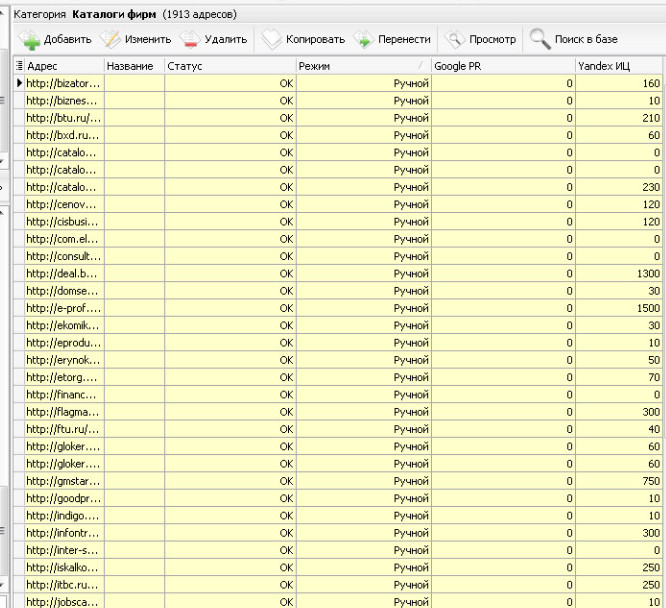
Task: Click the Поиск в базе magnifier icon
Action: (x=540, y=40)
